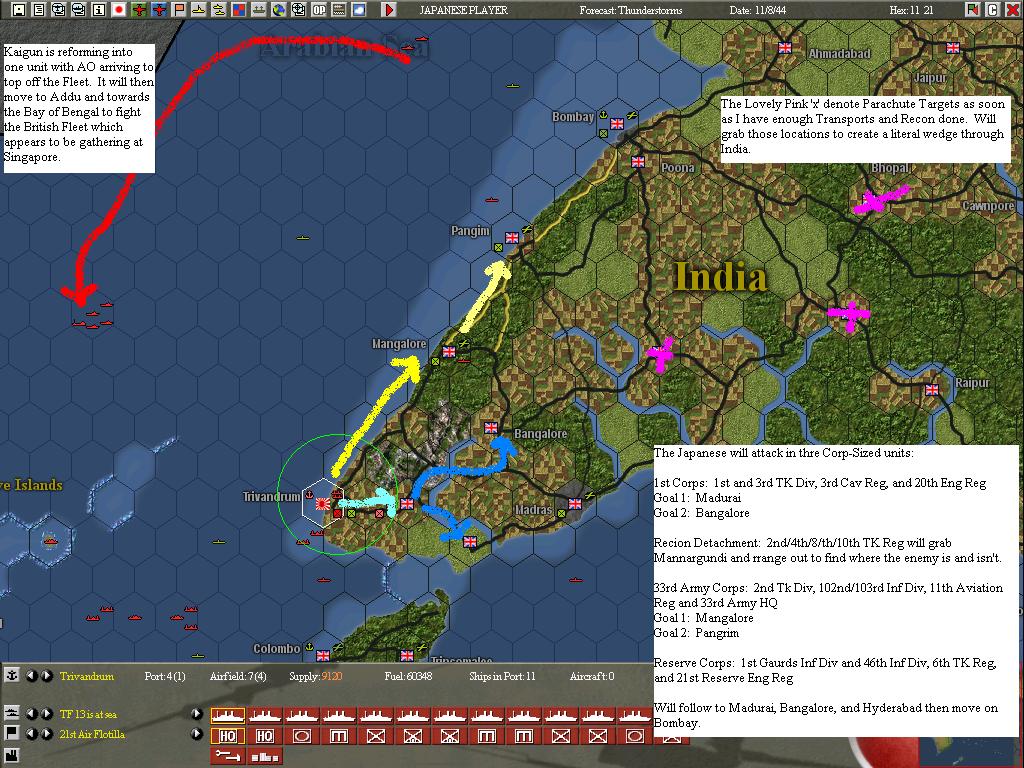
Task: Click the red play end-turn arrow
Action: tap(389, 10)
